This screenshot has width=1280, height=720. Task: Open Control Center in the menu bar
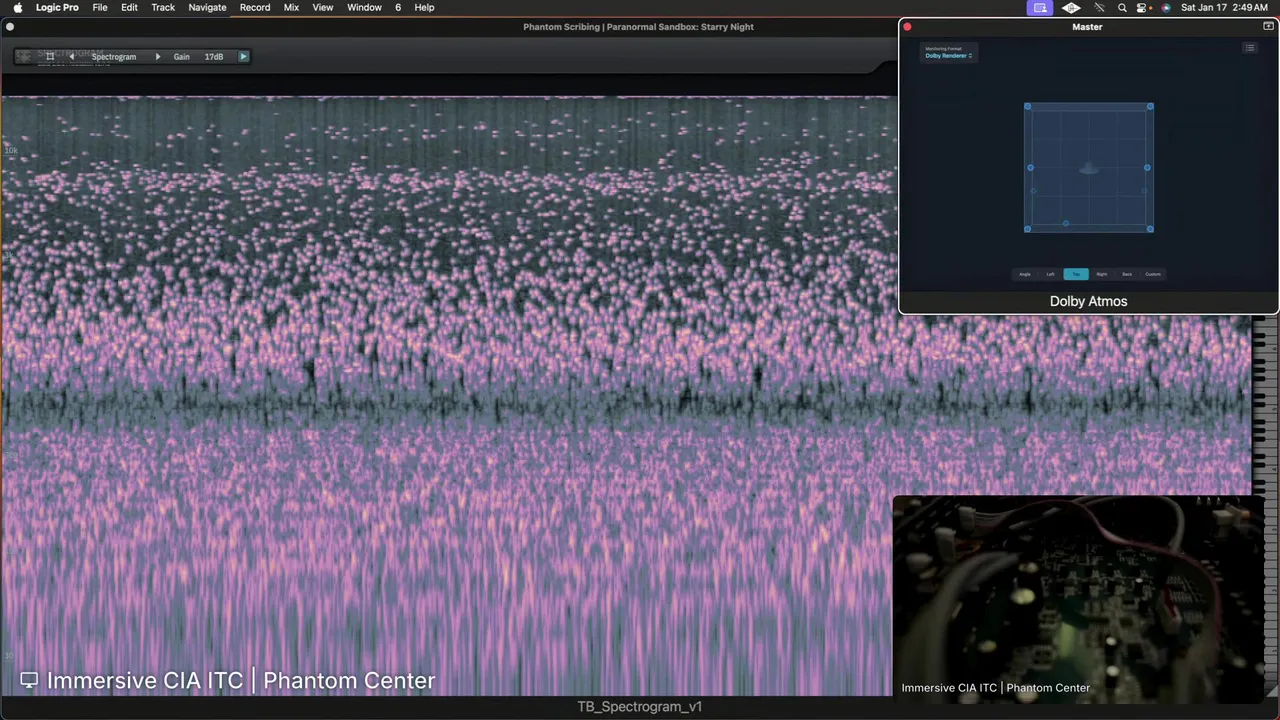(1143, 7)
